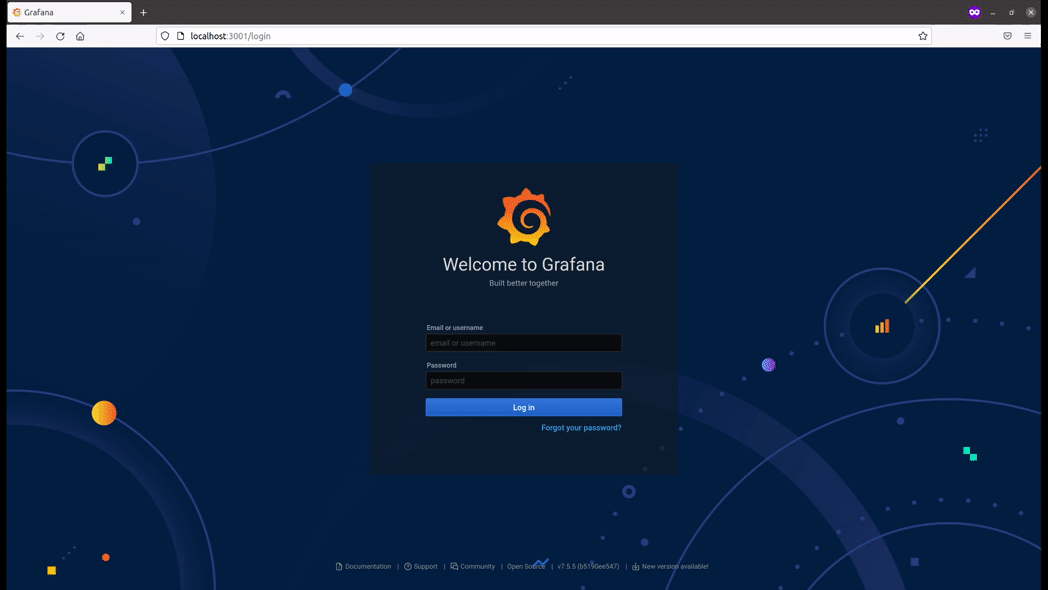Click the shield tracking protection icon
This screenshot has width=1048, height=590.
coord(165,36)
